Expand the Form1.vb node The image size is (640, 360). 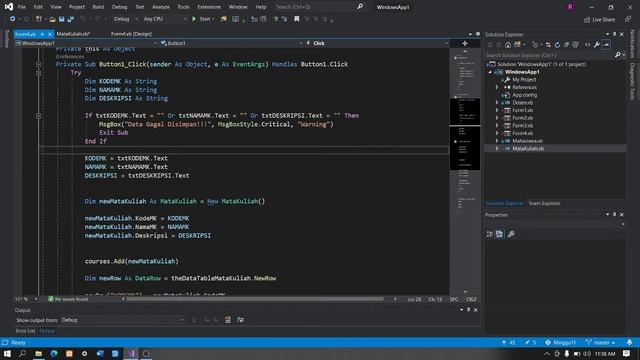[x=497, y=110]
